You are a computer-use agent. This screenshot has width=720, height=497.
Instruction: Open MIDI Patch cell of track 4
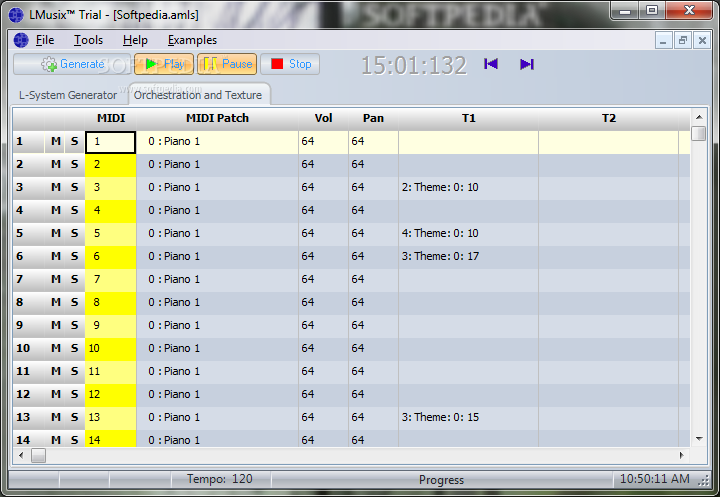pyautogui.click(x=217, y=211)
